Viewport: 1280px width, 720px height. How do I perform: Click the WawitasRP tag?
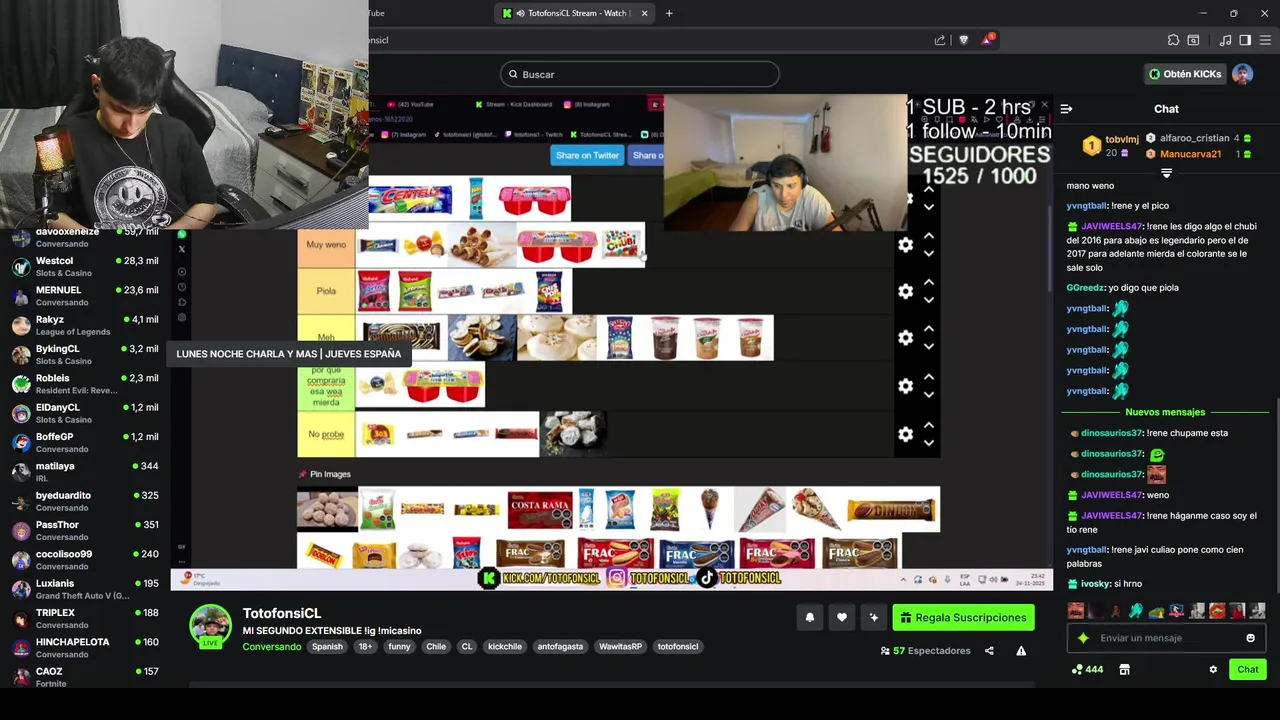click(620, 647)
